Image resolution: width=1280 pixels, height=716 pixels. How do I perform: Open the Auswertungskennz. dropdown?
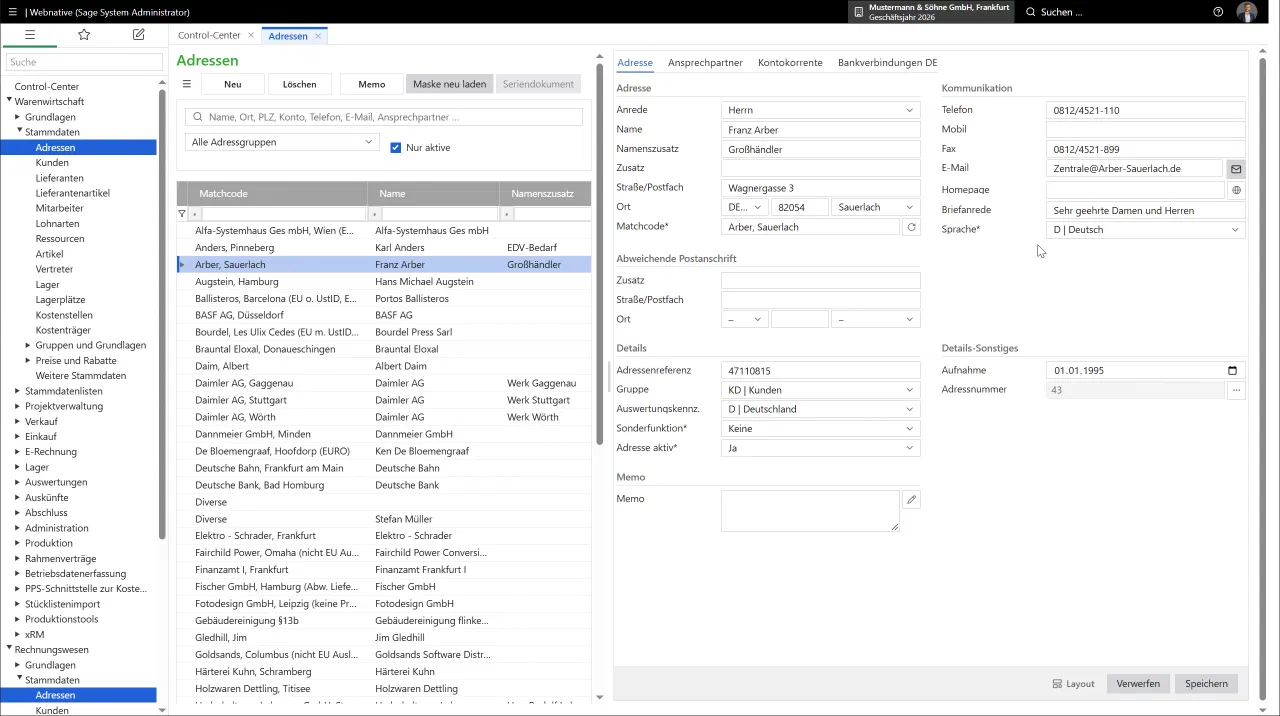pyautogui.click(x=820, y=409)
